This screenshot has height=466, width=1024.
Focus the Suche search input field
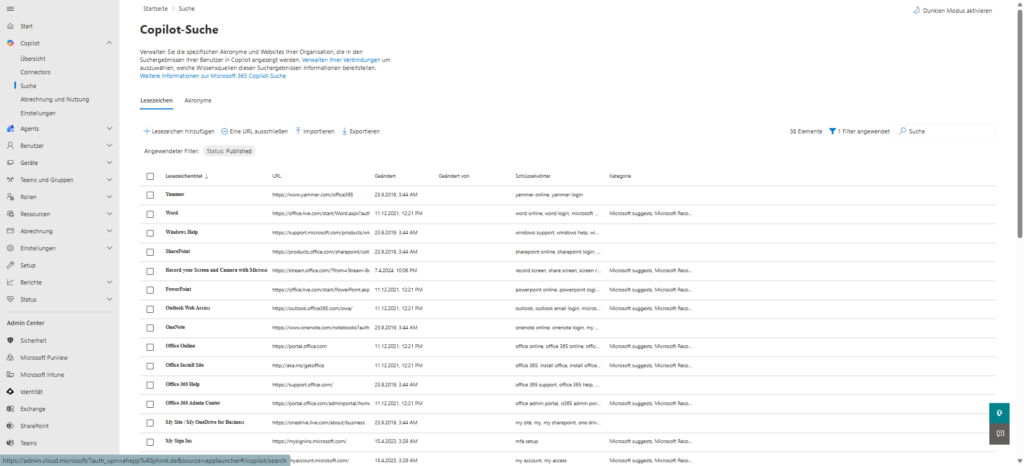950,131
